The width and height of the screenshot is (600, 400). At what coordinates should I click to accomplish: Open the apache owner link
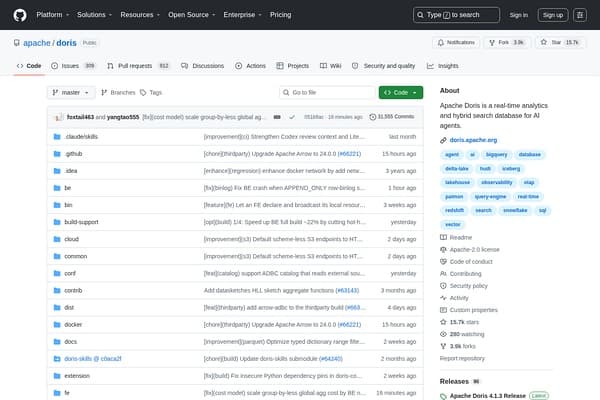click(x=37, y=43)
